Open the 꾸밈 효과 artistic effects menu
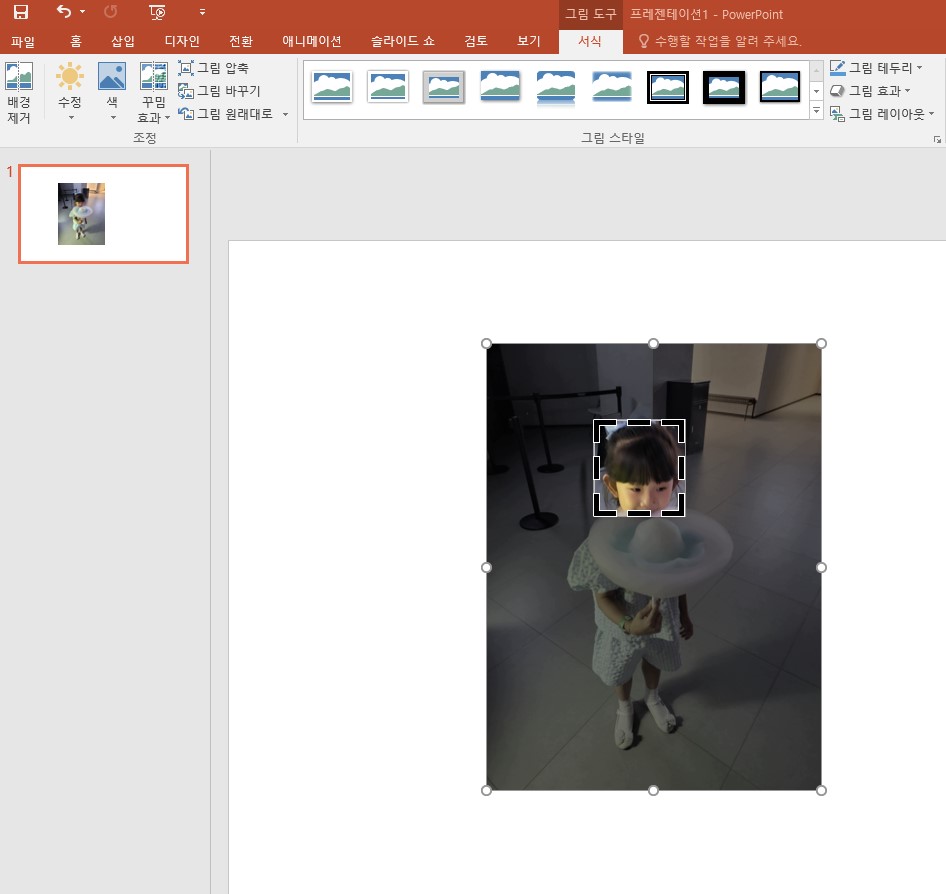This screenshot has height=894, width=946. click(x=153, y=92)
